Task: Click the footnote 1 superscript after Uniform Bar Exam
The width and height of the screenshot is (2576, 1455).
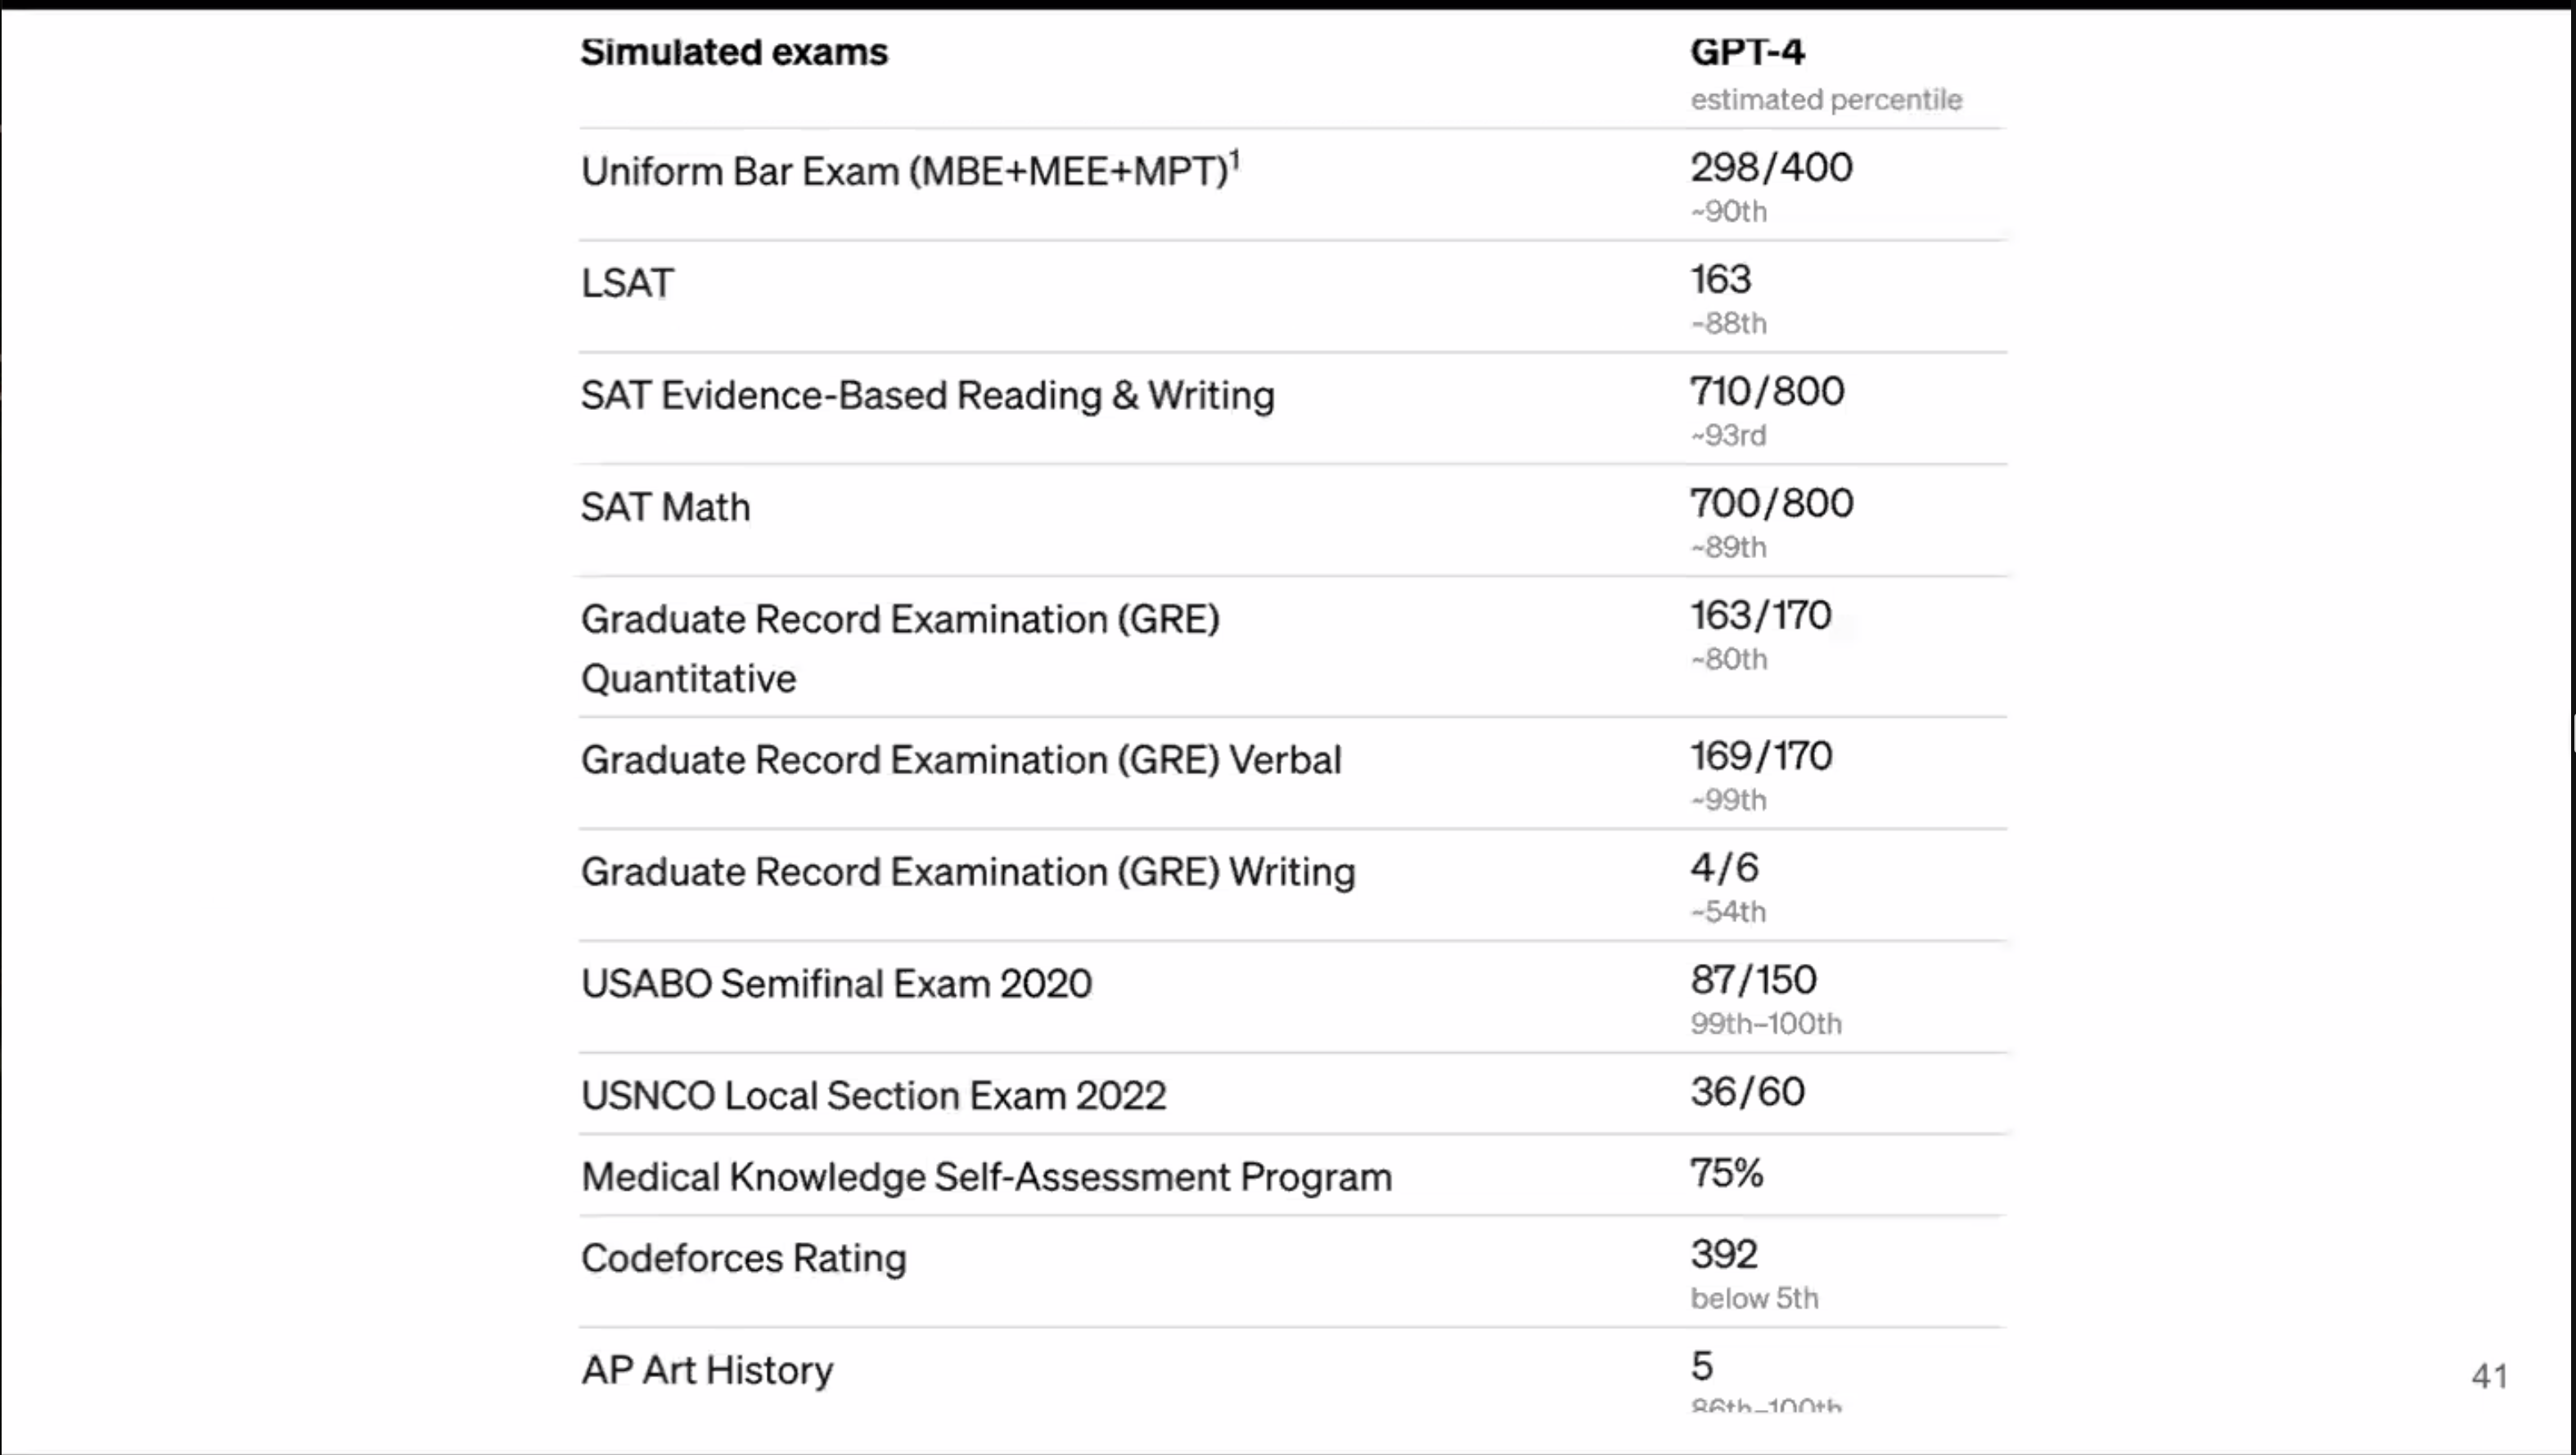Action: point(1234,159)
